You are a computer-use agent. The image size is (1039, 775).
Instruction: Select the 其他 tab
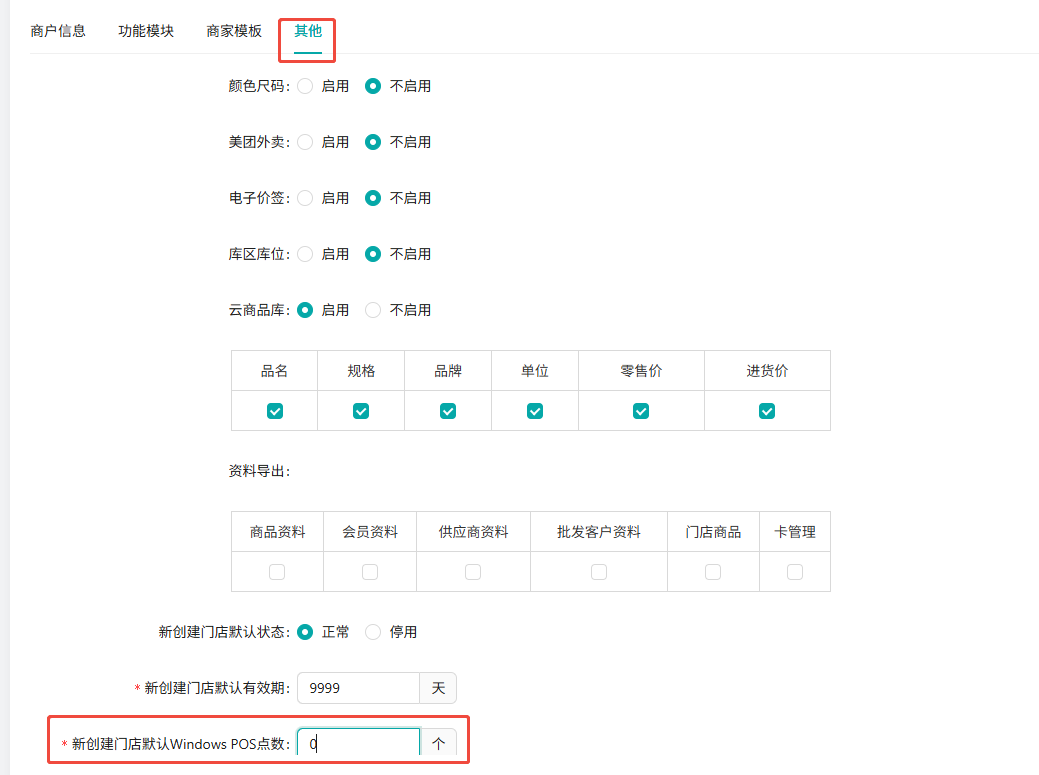click(x=308, y=31)
